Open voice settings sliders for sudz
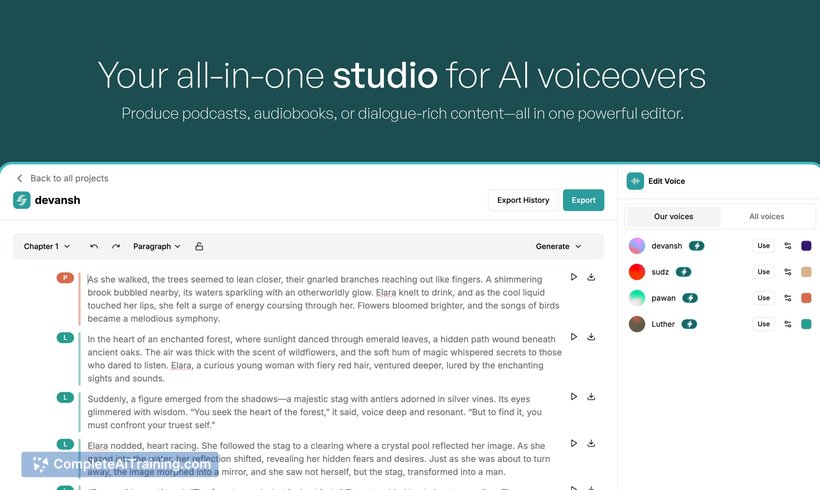Viewport: 820px width, 490px height. pyautogui.click(x=788, y=272)
